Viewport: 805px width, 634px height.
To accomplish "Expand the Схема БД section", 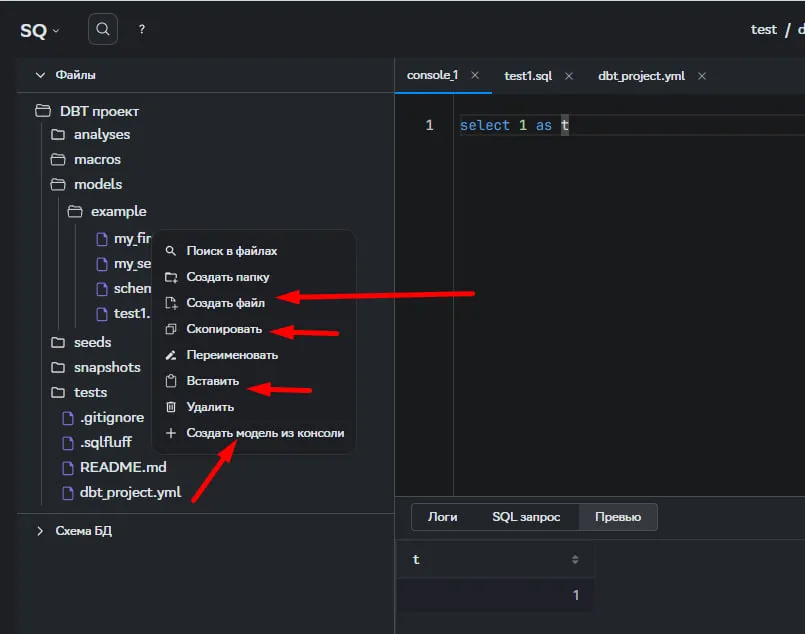I will pyautogui.click(x=41, y=531).
